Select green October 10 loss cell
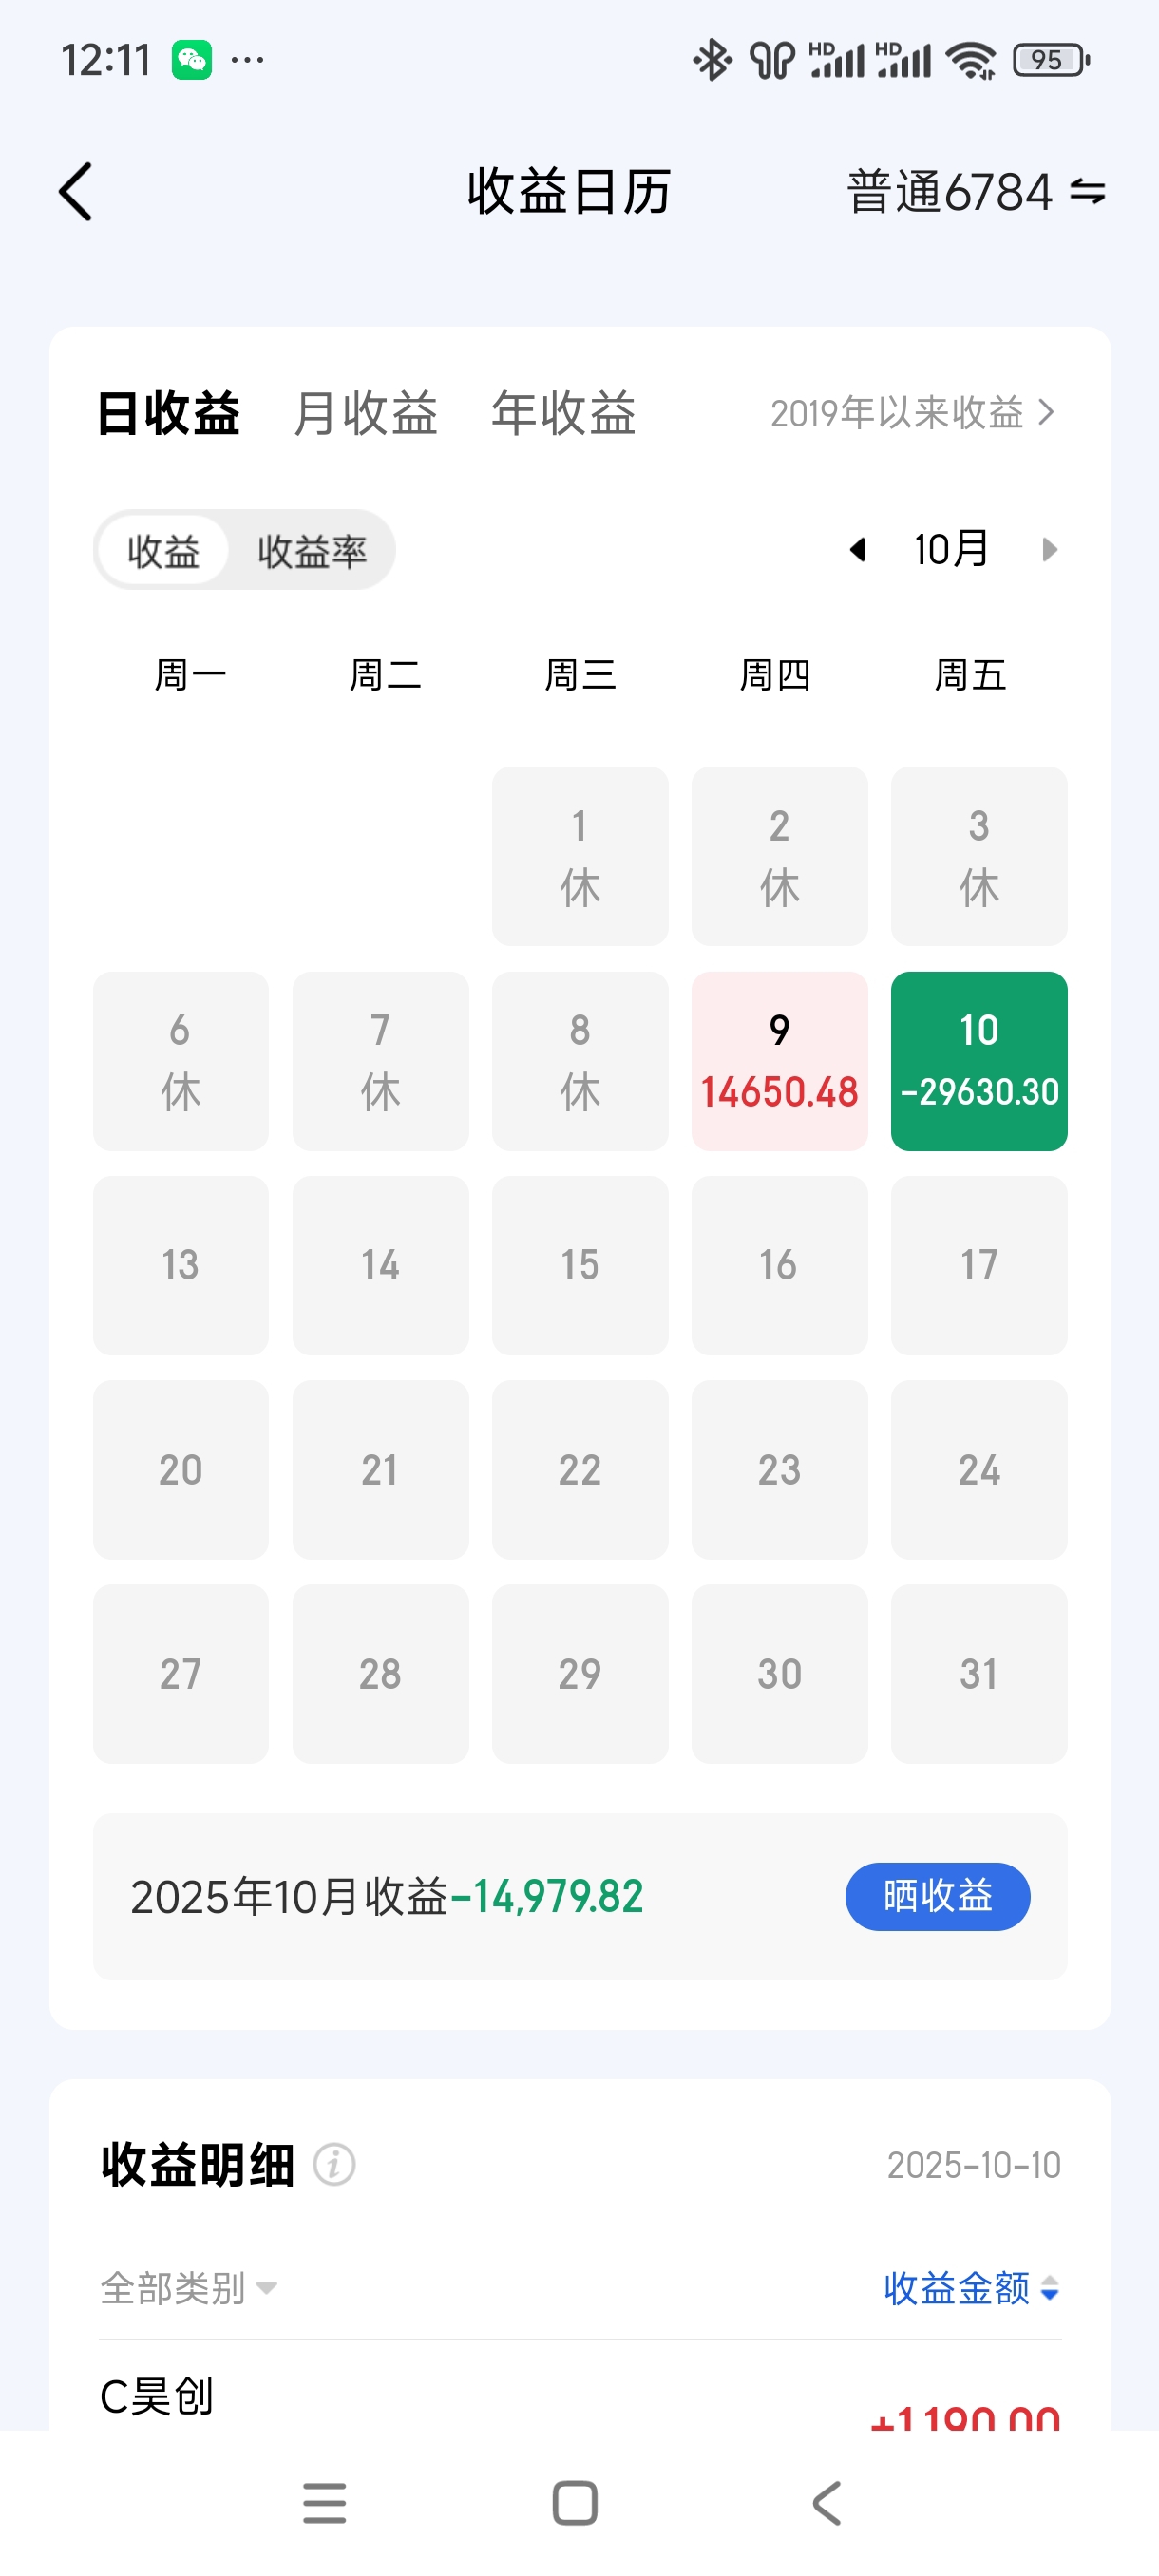1159x2576 pixels. [978, 1061]
